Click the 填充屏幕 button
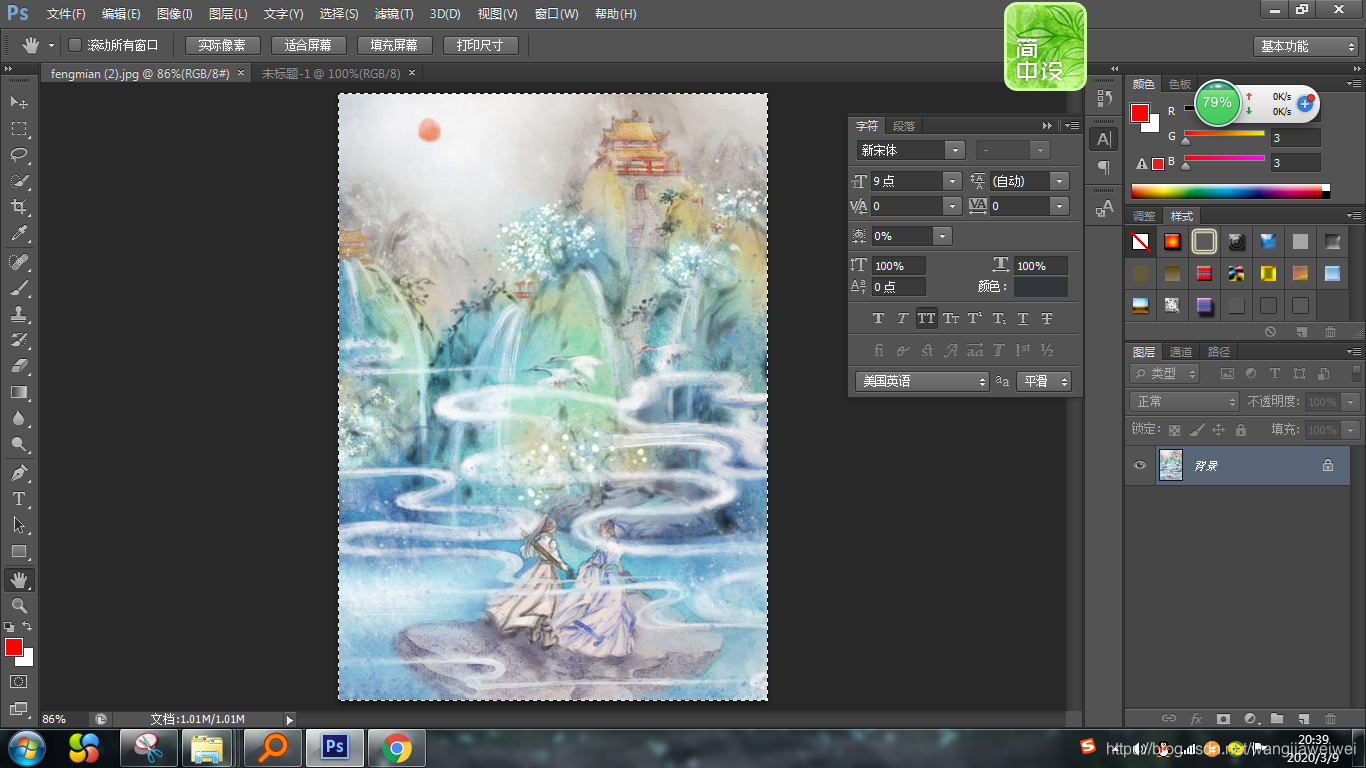The height and width of the screenshot is (768, 1366). tap(394, 45)
